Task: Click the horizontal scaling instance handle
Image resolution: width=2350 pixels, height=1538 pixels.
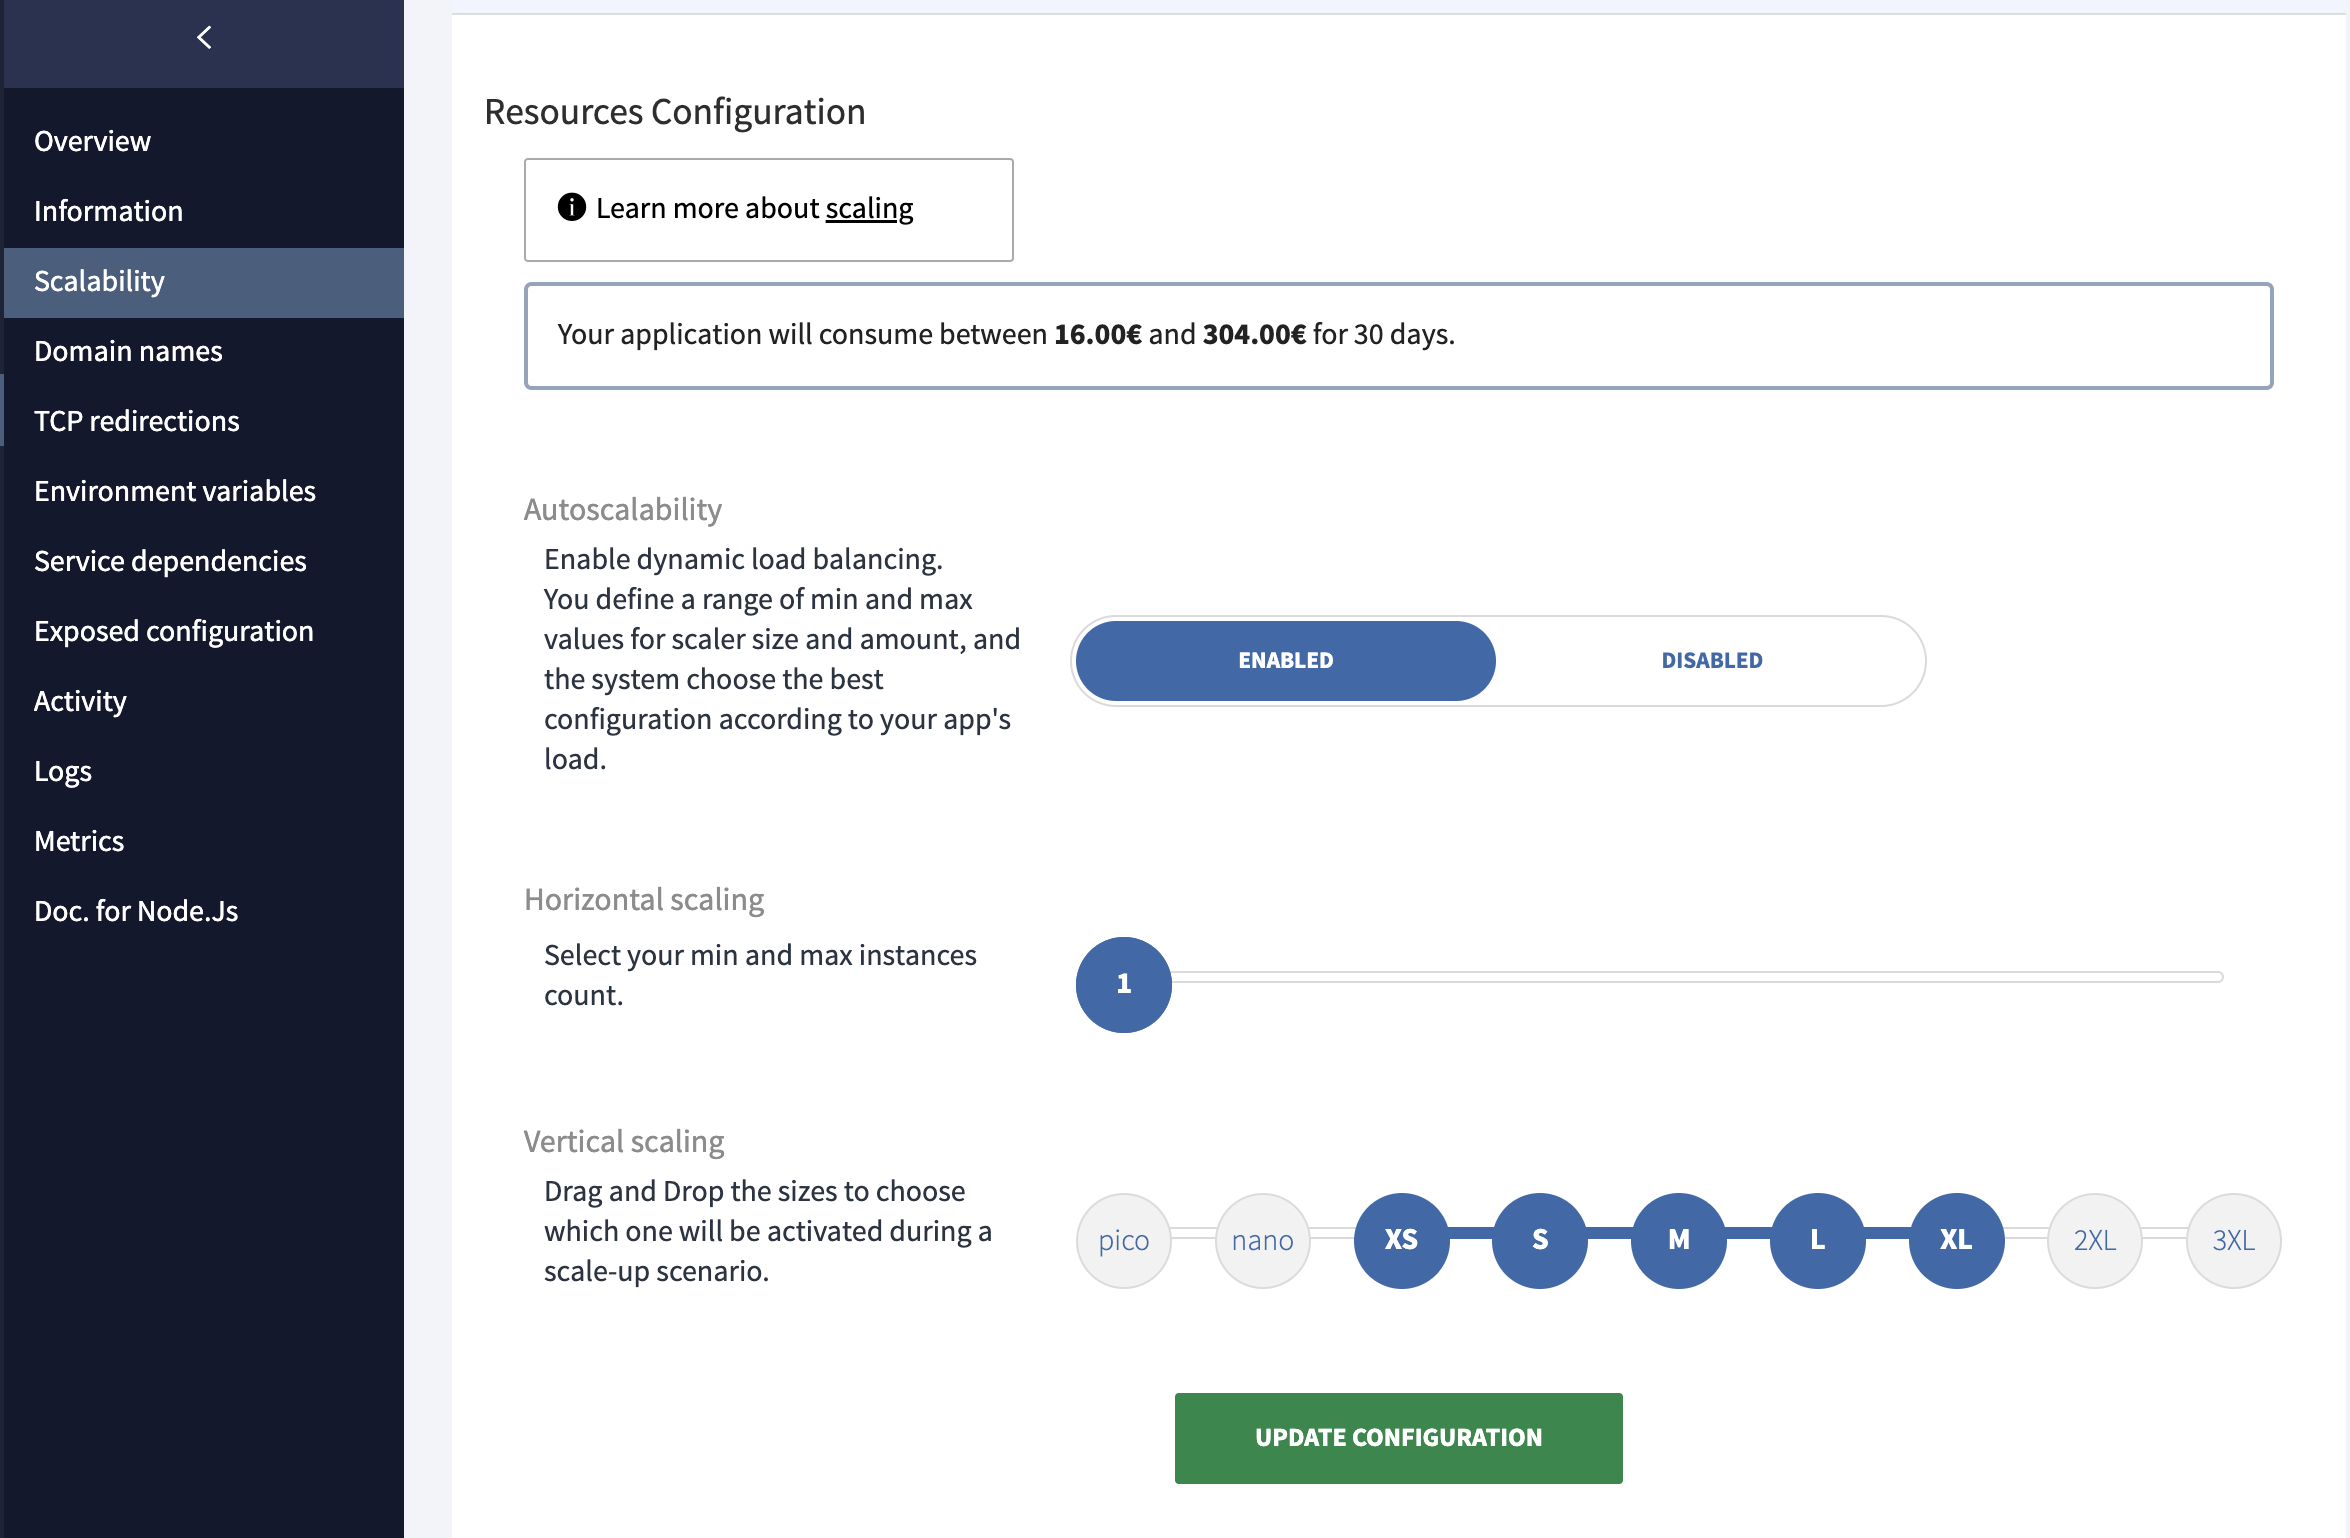Action: 1123,984
